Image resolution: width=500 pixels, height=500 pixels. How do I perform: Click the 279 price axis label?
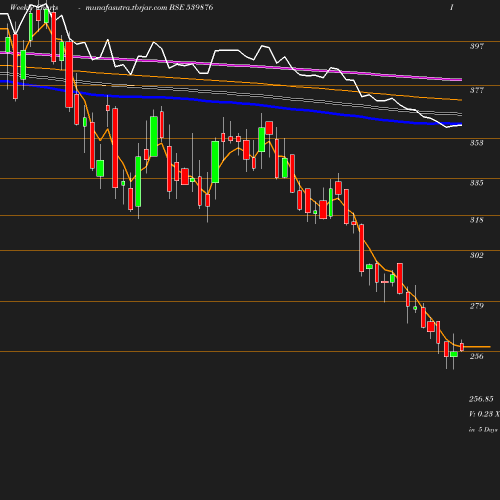coord(476,306)
